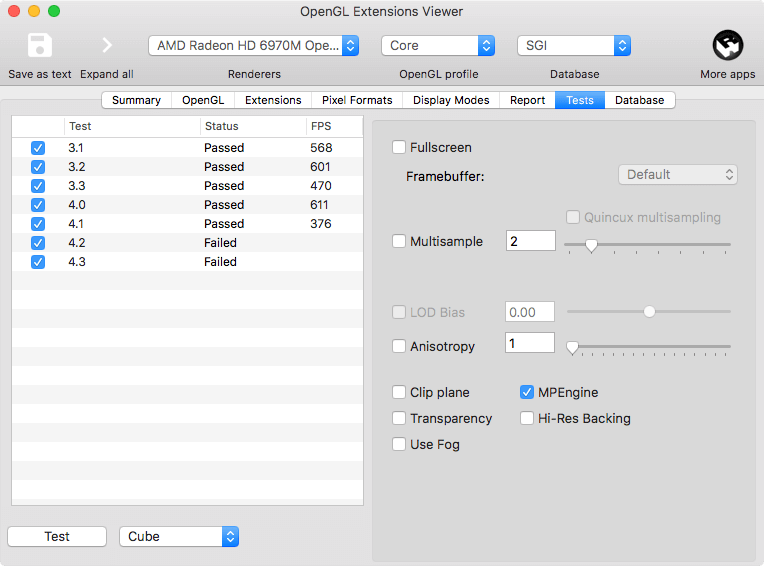Open the OpenGL profile Core dropdown
The height and width of the screenshot is (566, 764).
click(438, 46)
